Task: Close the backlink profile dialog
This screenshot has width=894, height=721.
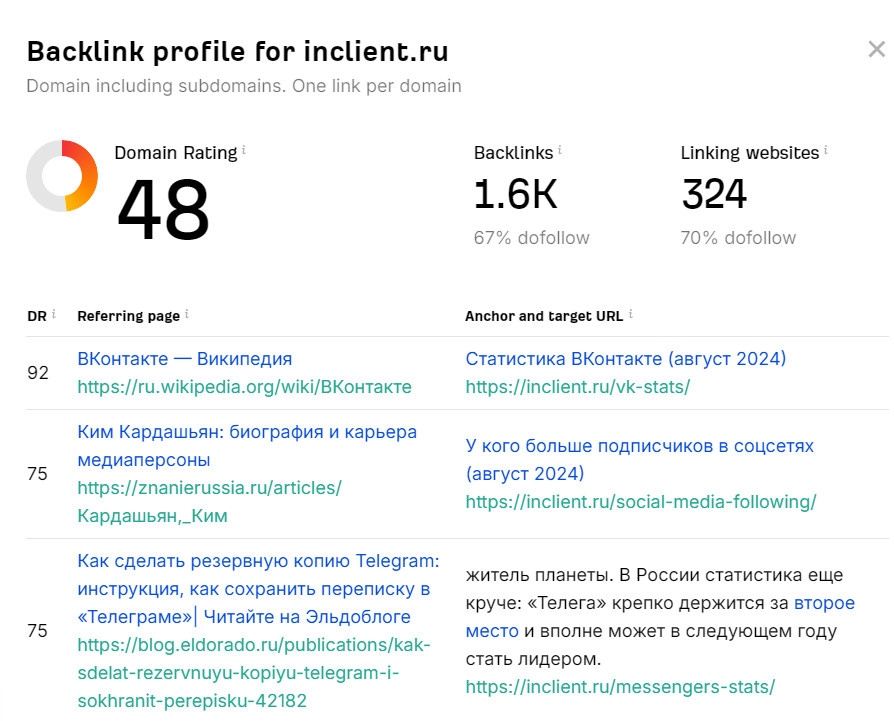Action: point(876,49)
